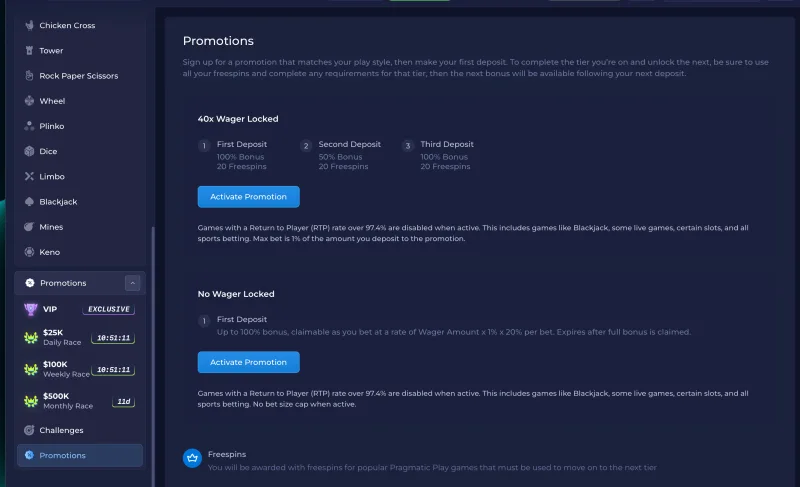Image resolution: width=800 pixels, height=487 pixels.
Task: Open Plinko via its sidebar icon
Action: pos(29,126)
